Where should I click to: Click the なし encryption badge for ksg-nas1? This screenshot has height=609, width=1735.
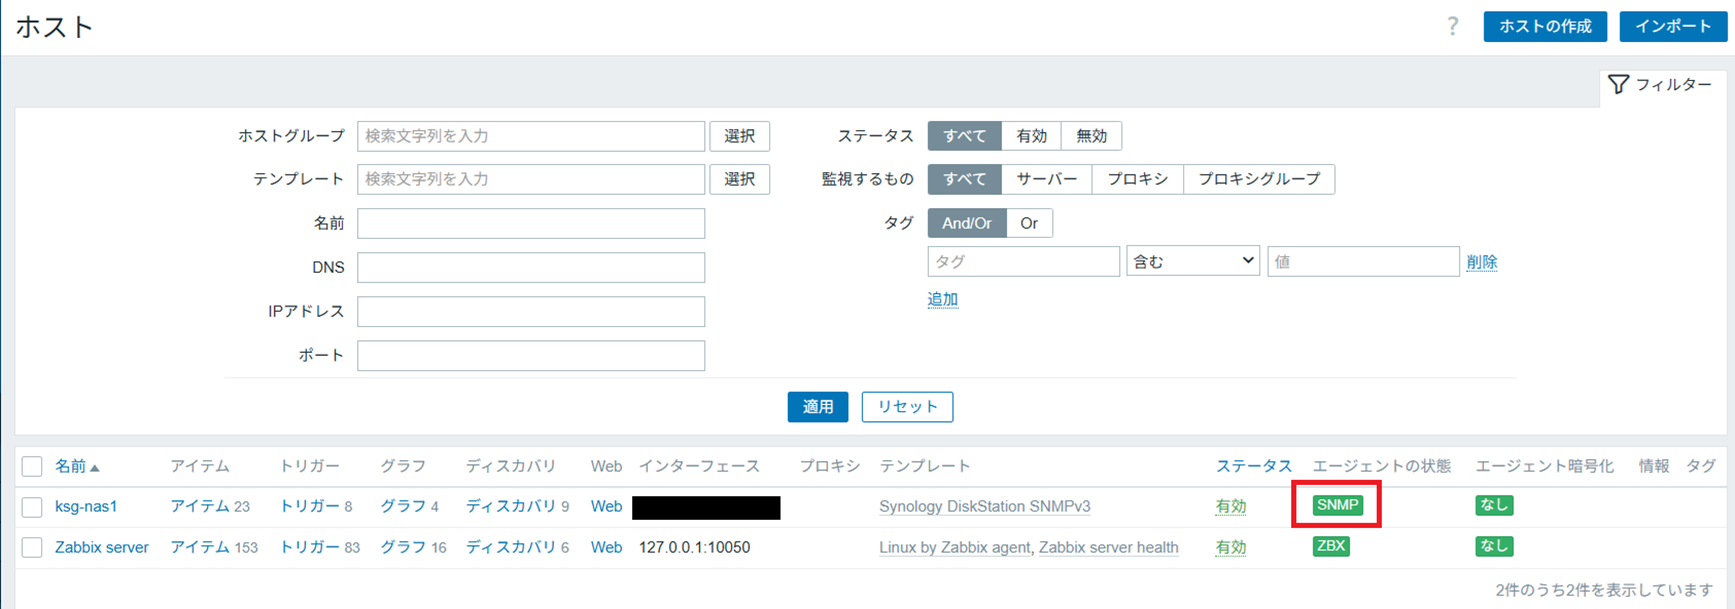[x=1493, y=505]
